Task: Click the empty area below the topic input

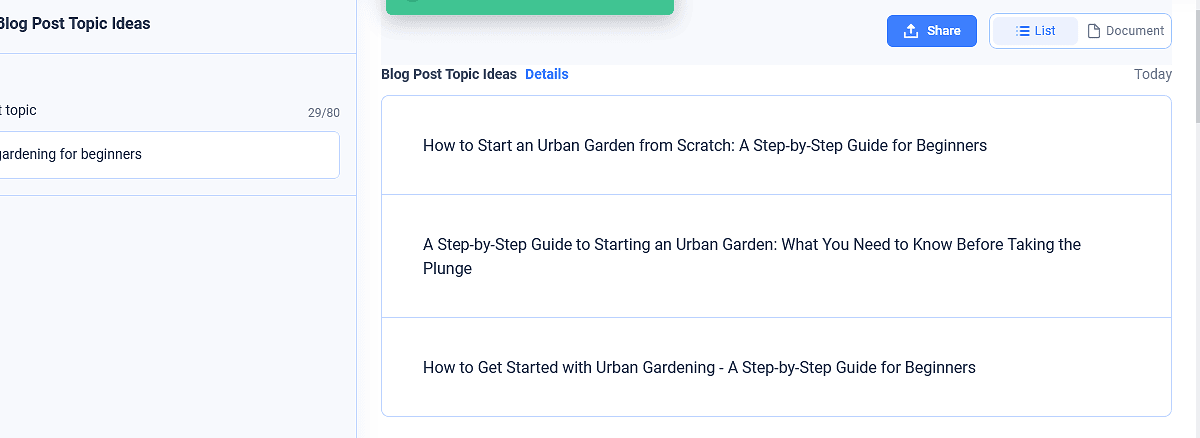Action: click(170, 310)
